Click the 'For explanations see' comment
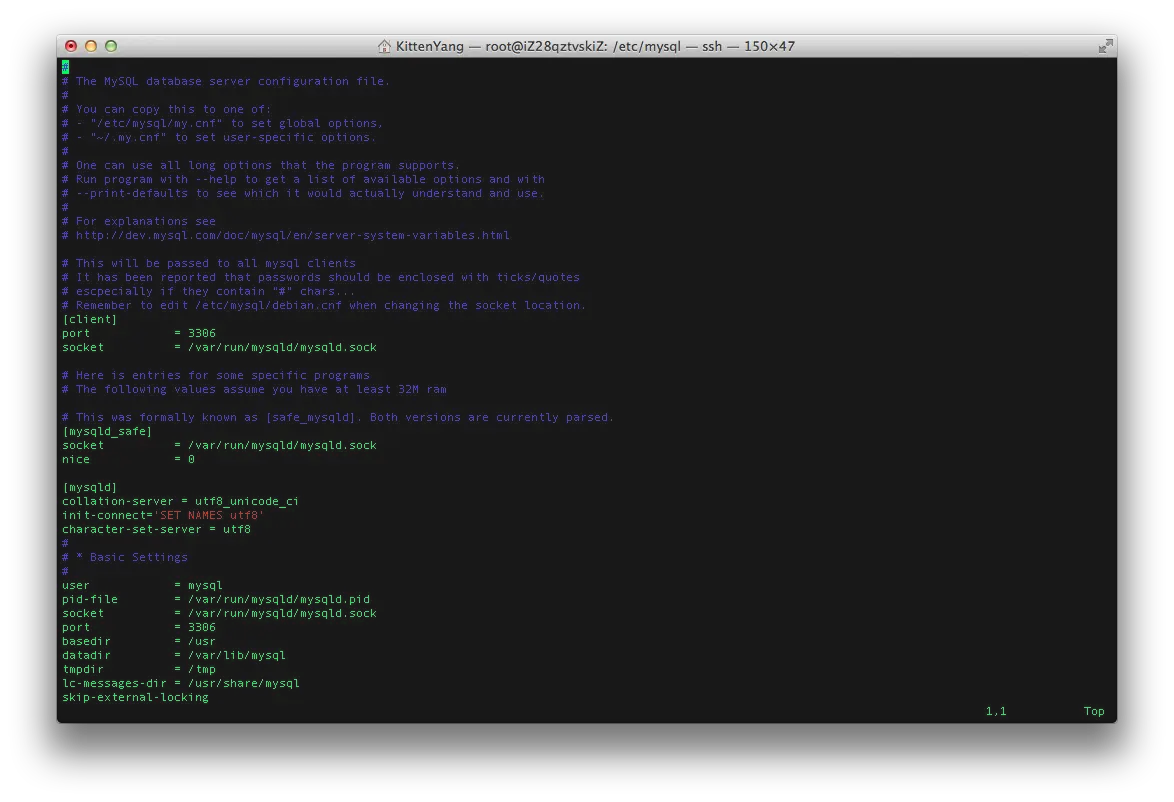The width and height of the screenshot is (1174, 802). point(139,222)
